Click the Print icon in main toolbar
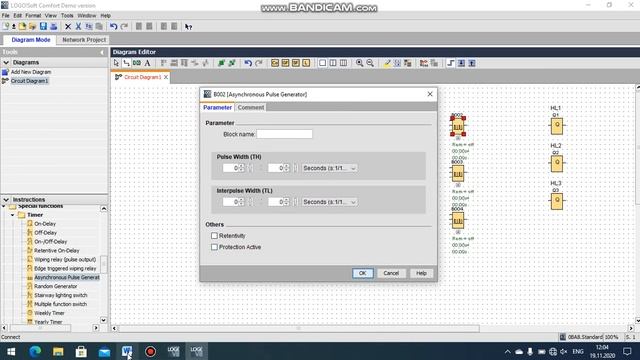Screen dimensions: 640x360 [53, 27]
